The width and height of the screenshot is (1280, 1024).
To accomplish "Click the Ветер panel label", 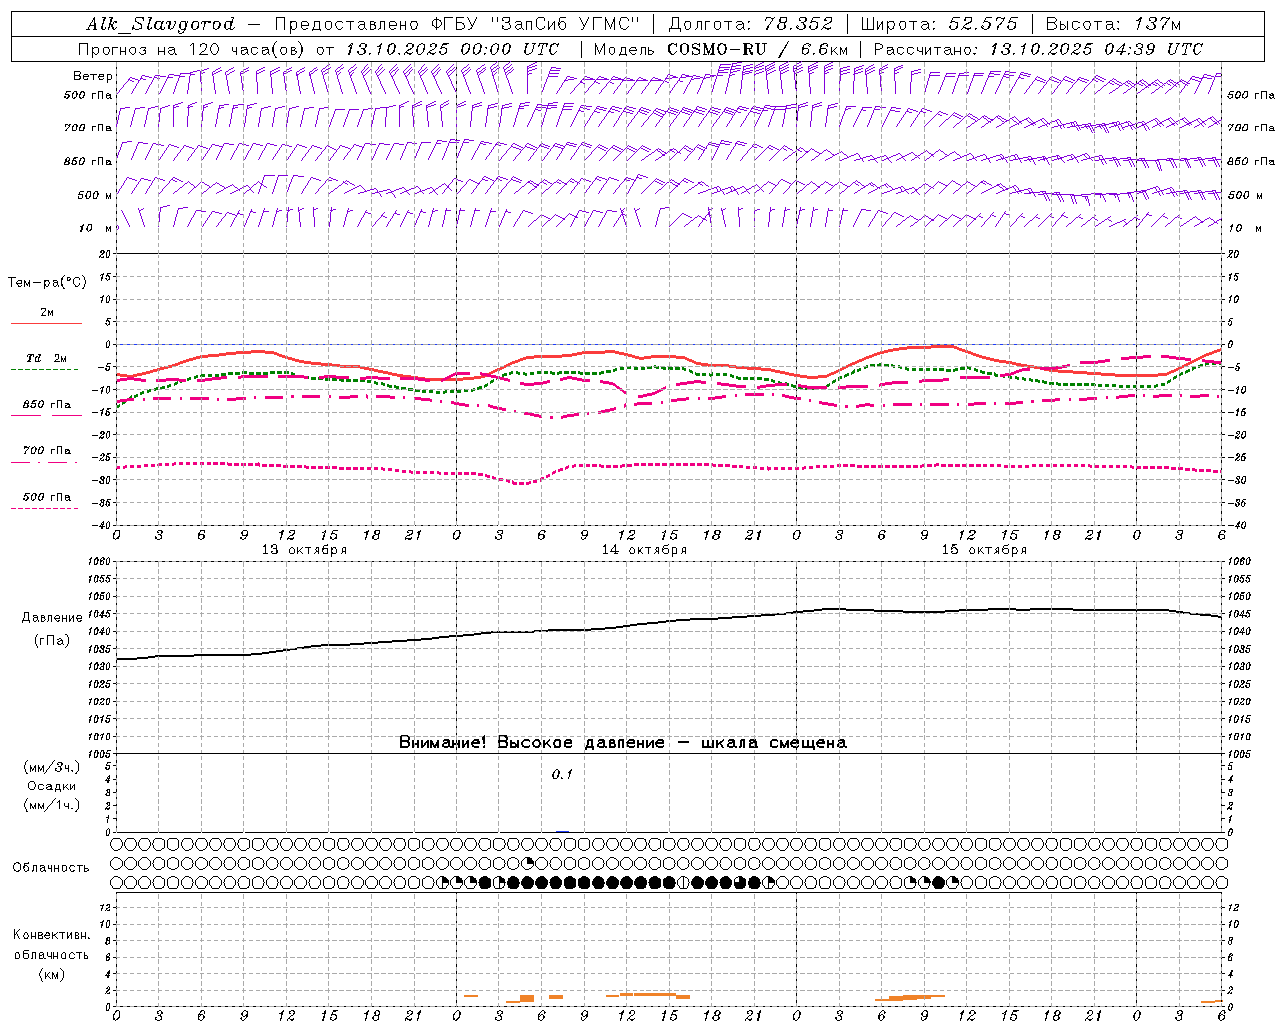I will (x=92, y=76).
